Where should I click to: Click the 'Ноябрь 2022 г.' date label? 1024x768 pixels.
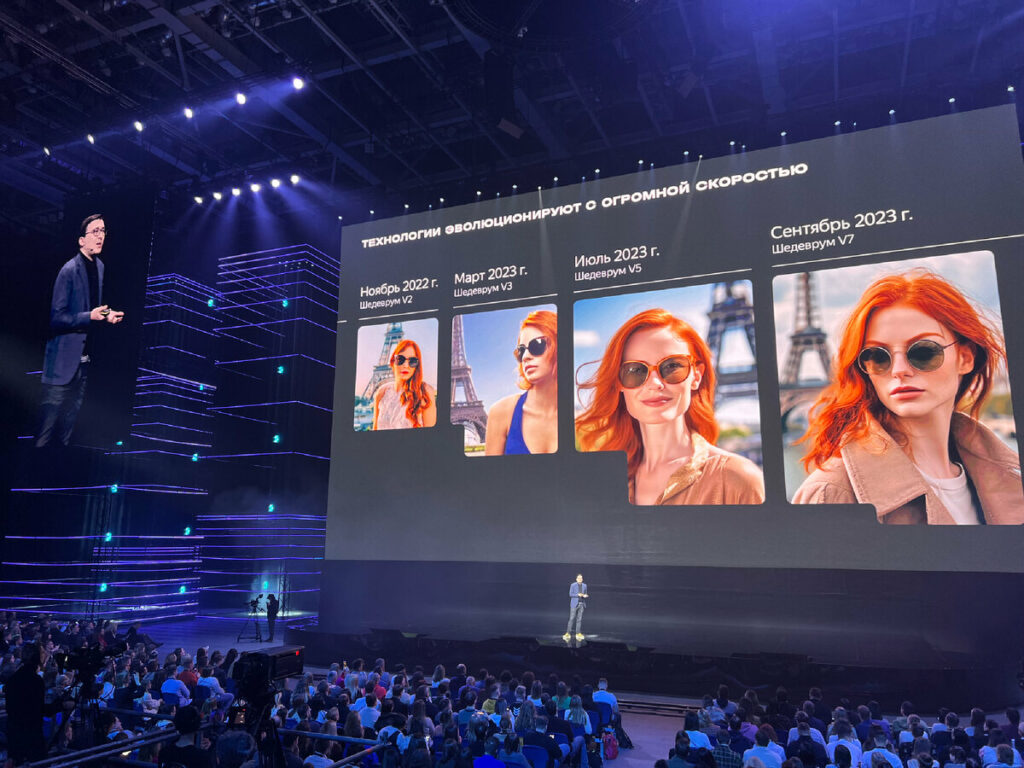pos(399,287)
